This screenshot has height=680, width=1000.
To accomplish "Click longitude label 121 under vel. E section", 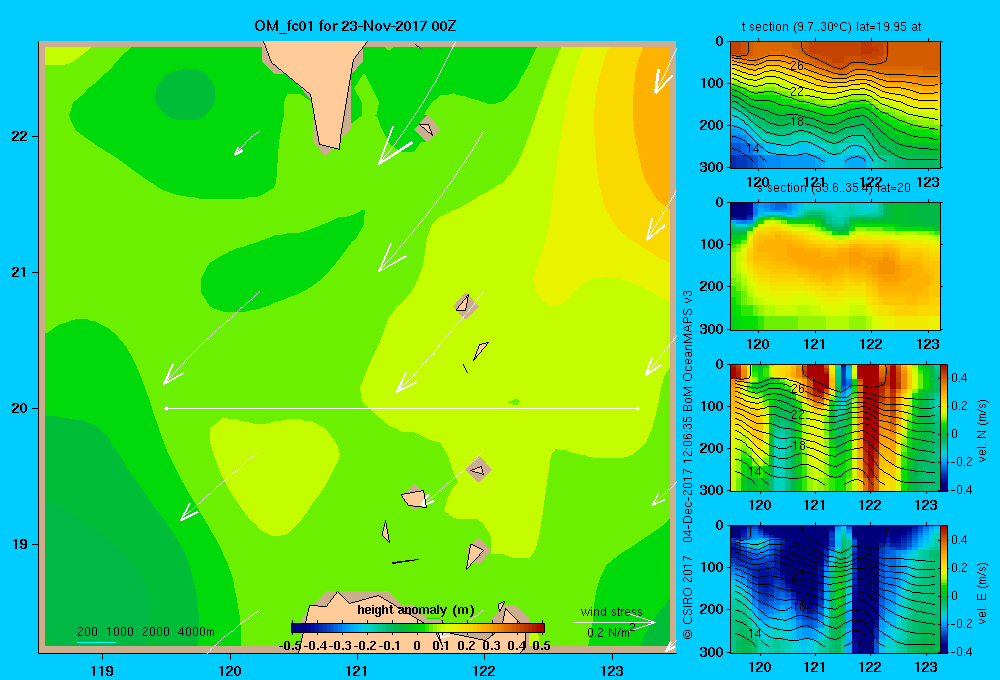I will pos(814,667).
